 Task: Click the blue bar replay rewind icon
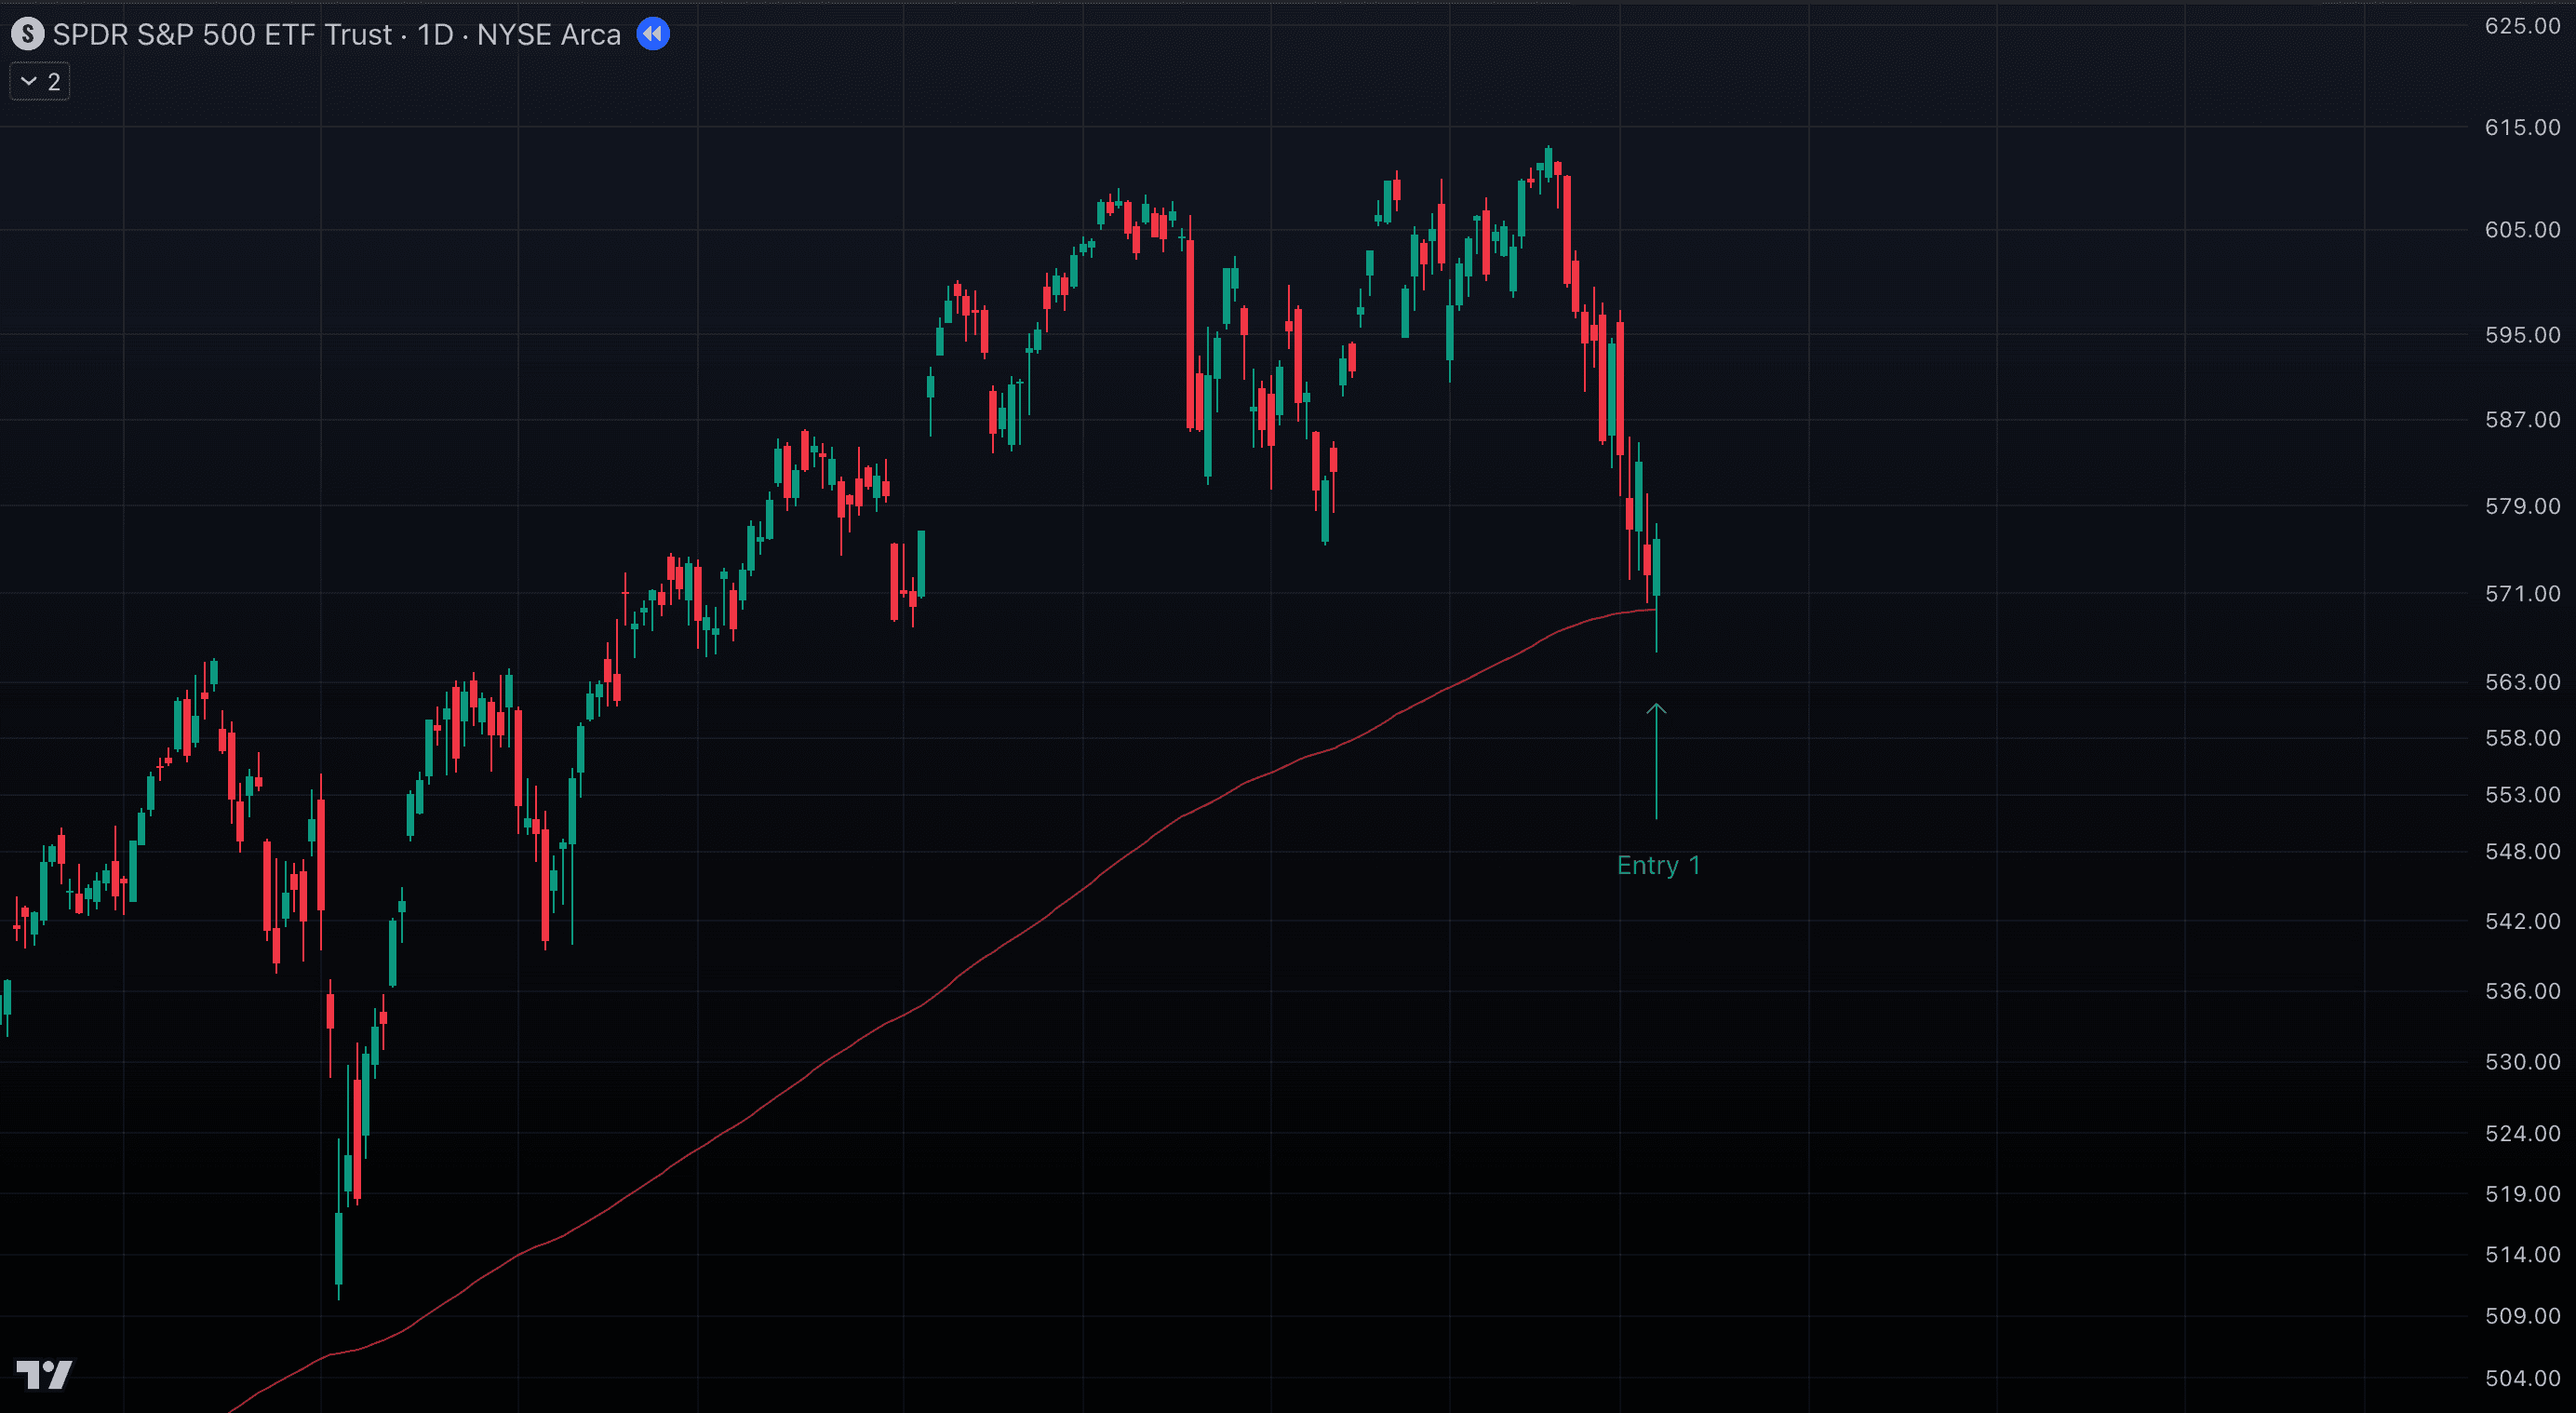(653, 34)
